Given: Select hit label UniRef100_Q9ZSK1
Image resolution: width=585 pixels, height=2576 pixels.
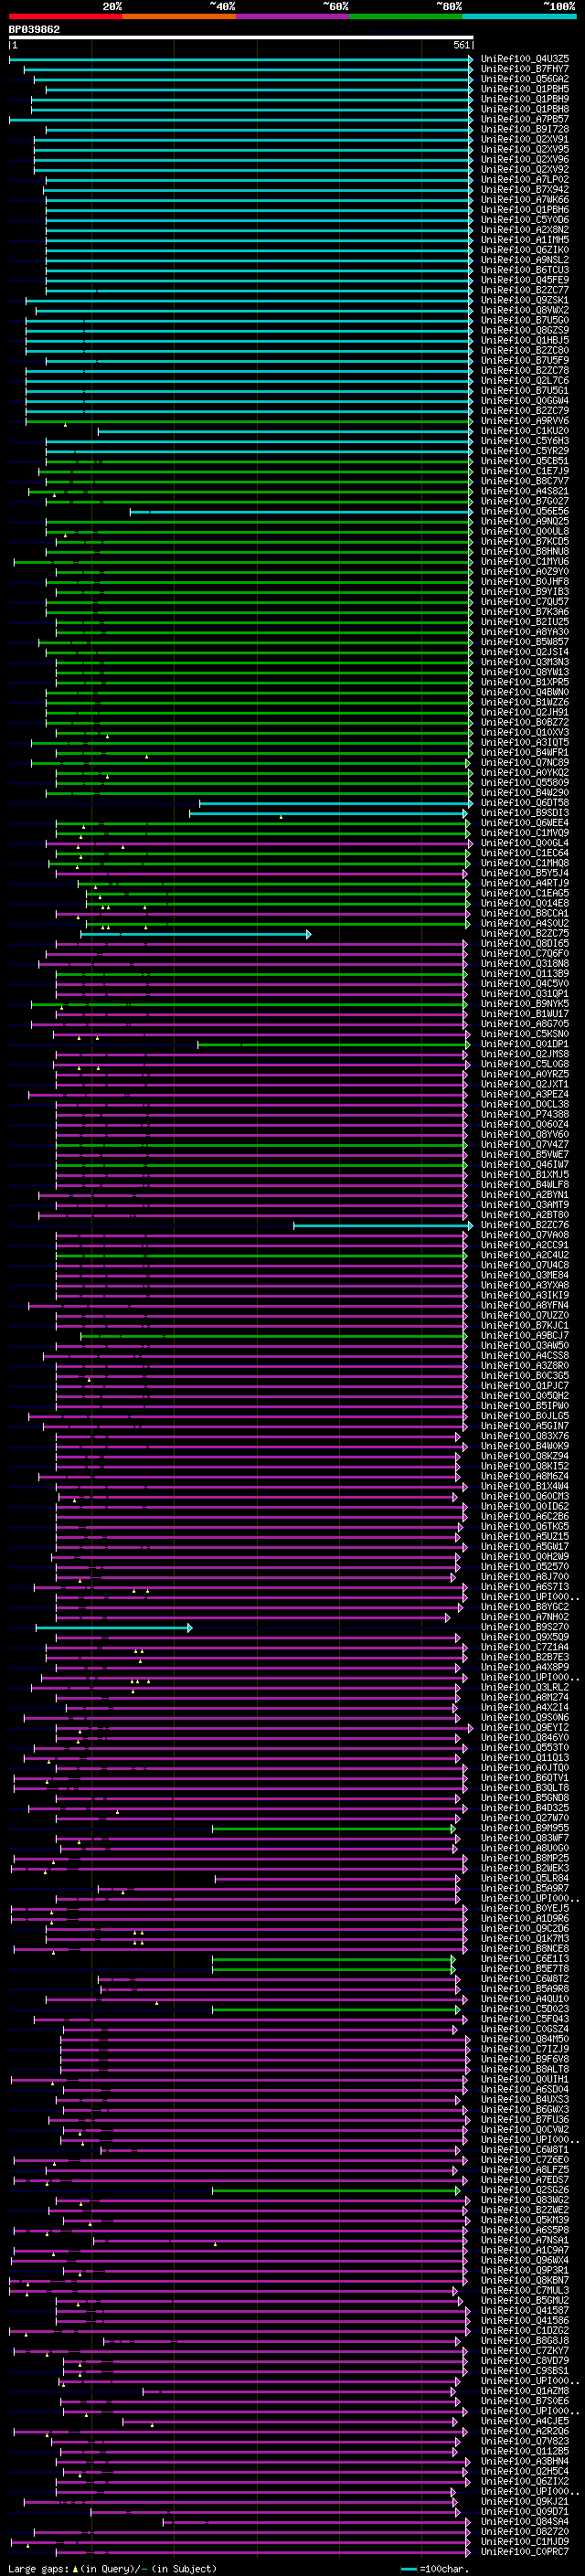Looking at the screenshot, I should (525, 300).
